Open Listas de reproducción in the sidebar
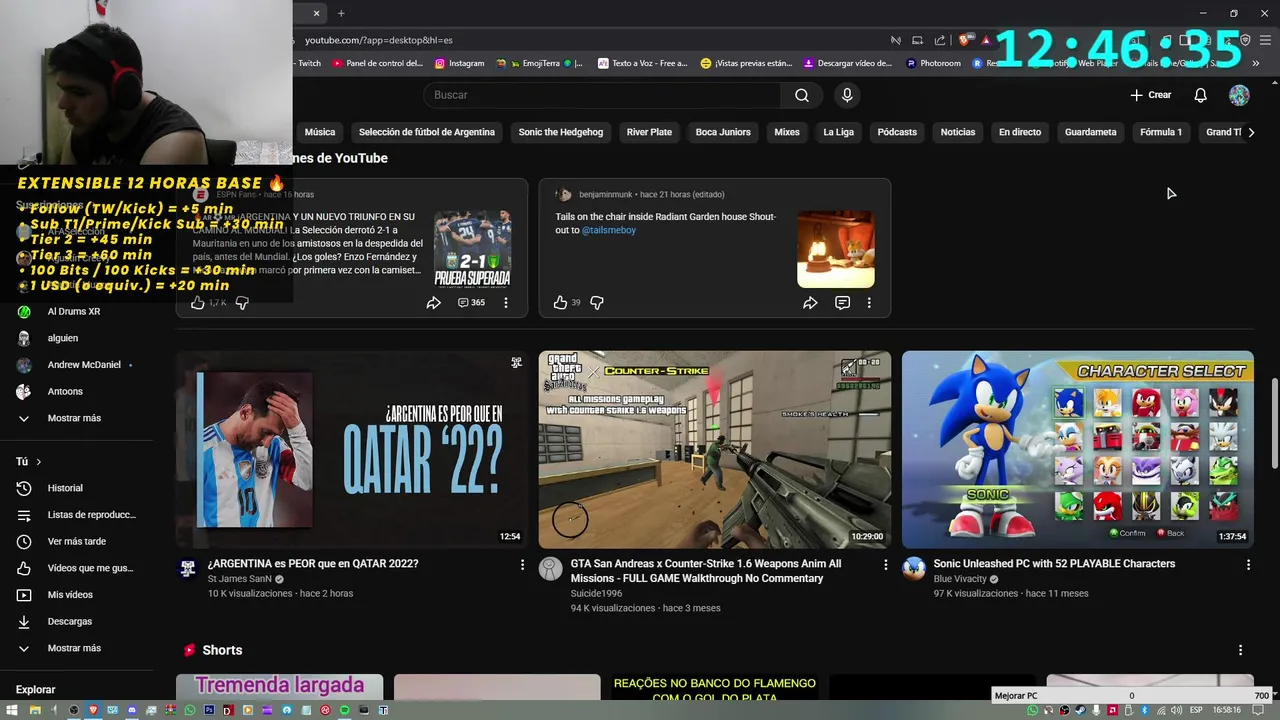The height and width of the screenshot is (720, 1280). [76, 515]
